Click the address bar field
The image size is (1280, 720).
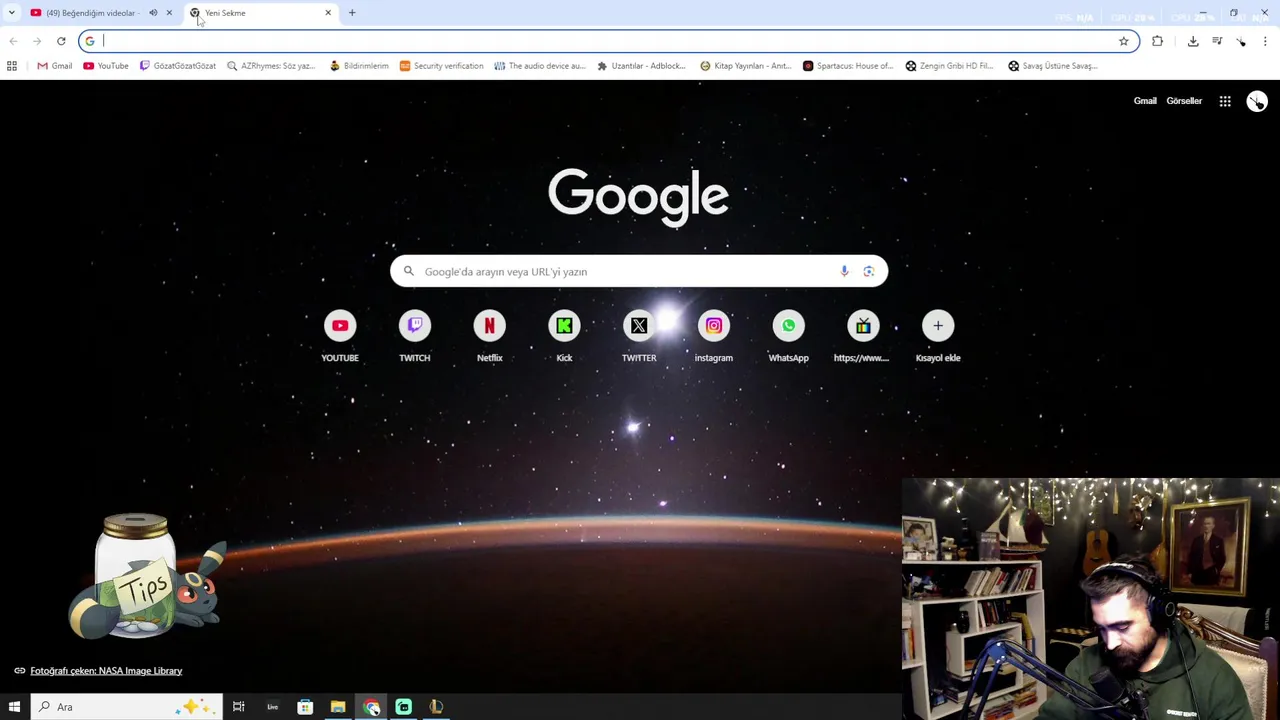(x=608, y=41)
